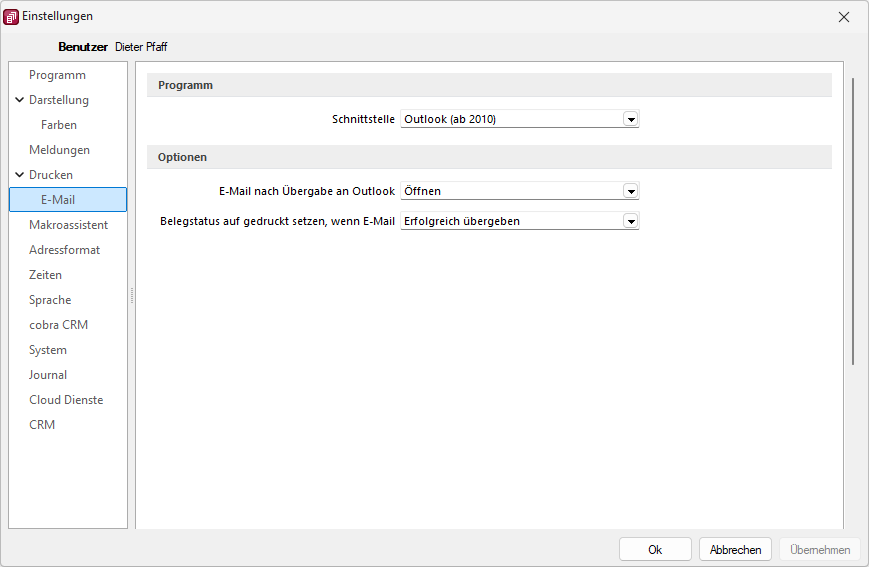
Task: Open Sprache settings
Action: coord(50,299)
